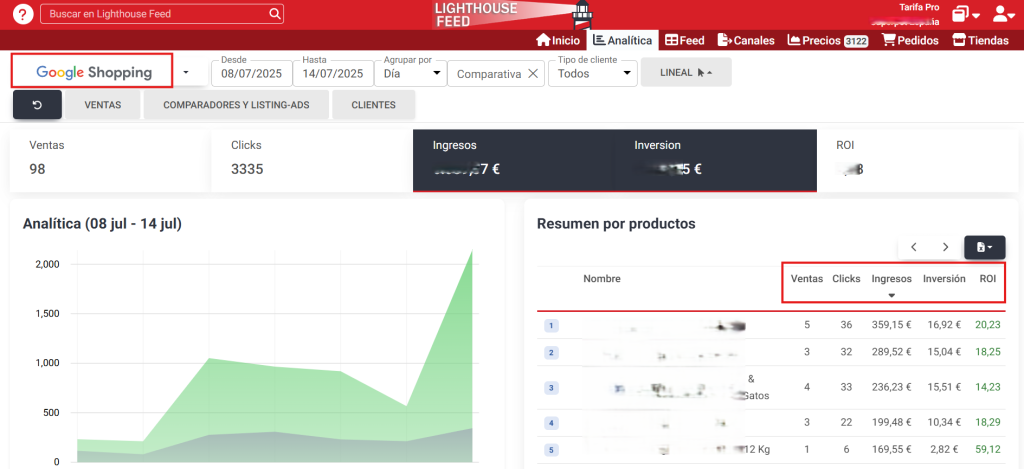Image resolution: width=1024 pixels, height=469 pixels.
Task: Open the Feed tab
Action: [684, 40]
